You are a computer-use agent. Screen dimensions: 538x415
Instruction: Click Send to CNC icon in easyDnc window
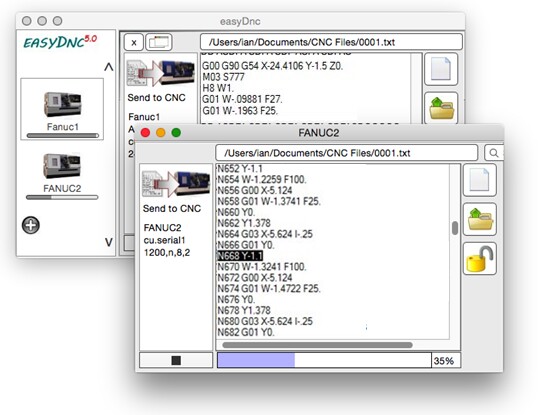click(160, 73)
